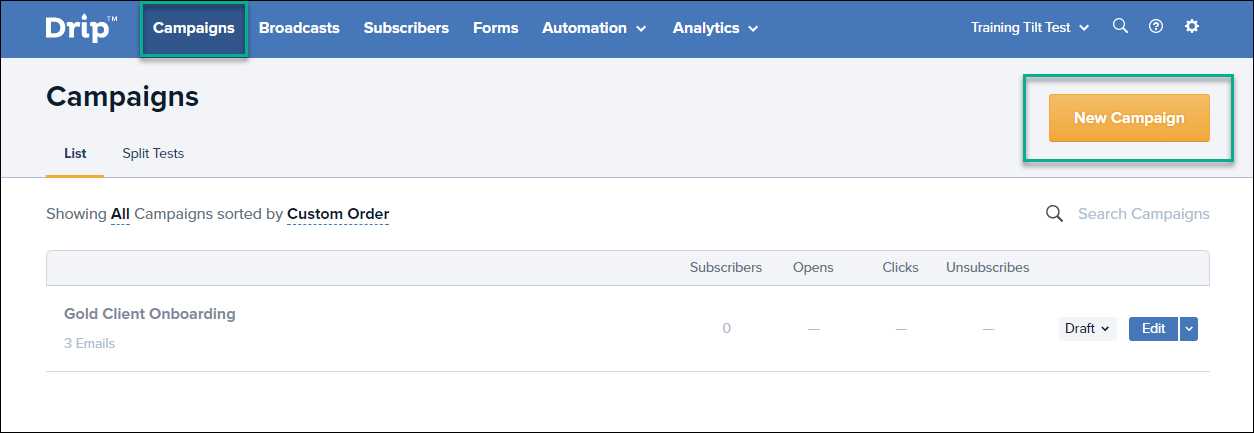Viewport: 1254px width, 433px height.
Task: Edit the Gold Client Onboarding campaign
Action: pyautogui.click(x=1153, y=328)
